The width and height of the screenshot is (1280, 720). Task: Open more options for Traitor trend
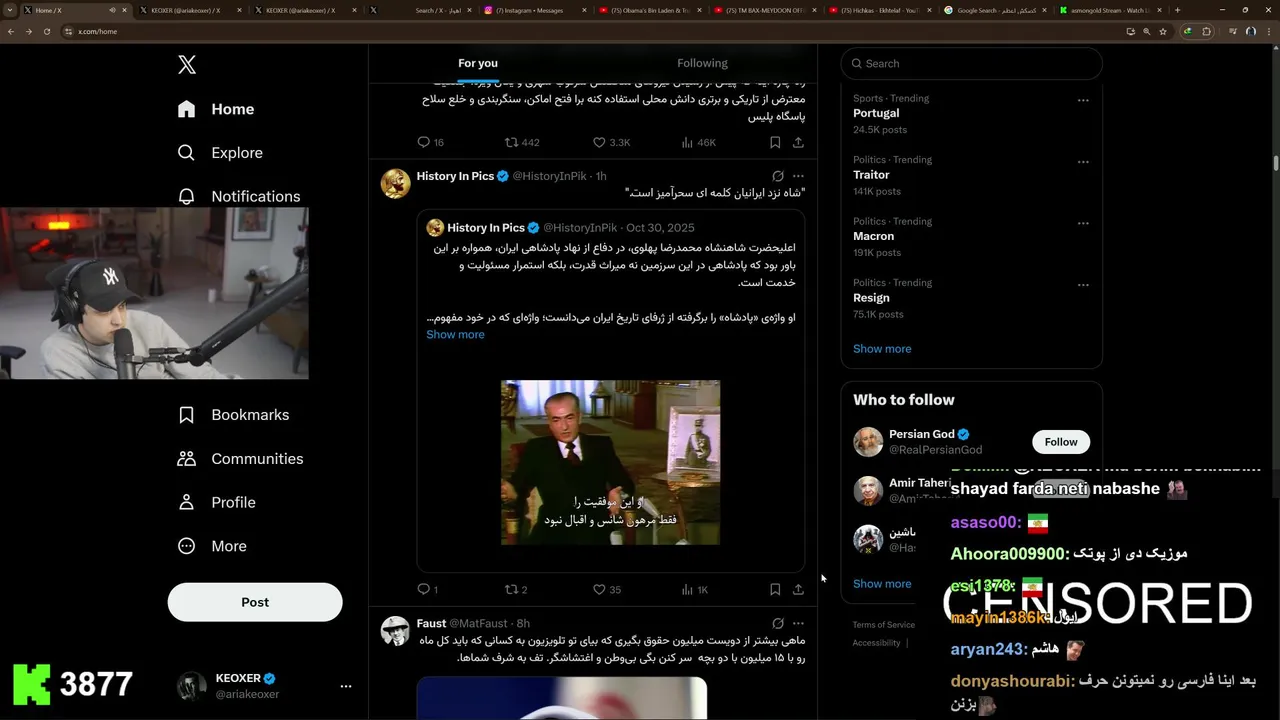click(x=1083, y=162)
